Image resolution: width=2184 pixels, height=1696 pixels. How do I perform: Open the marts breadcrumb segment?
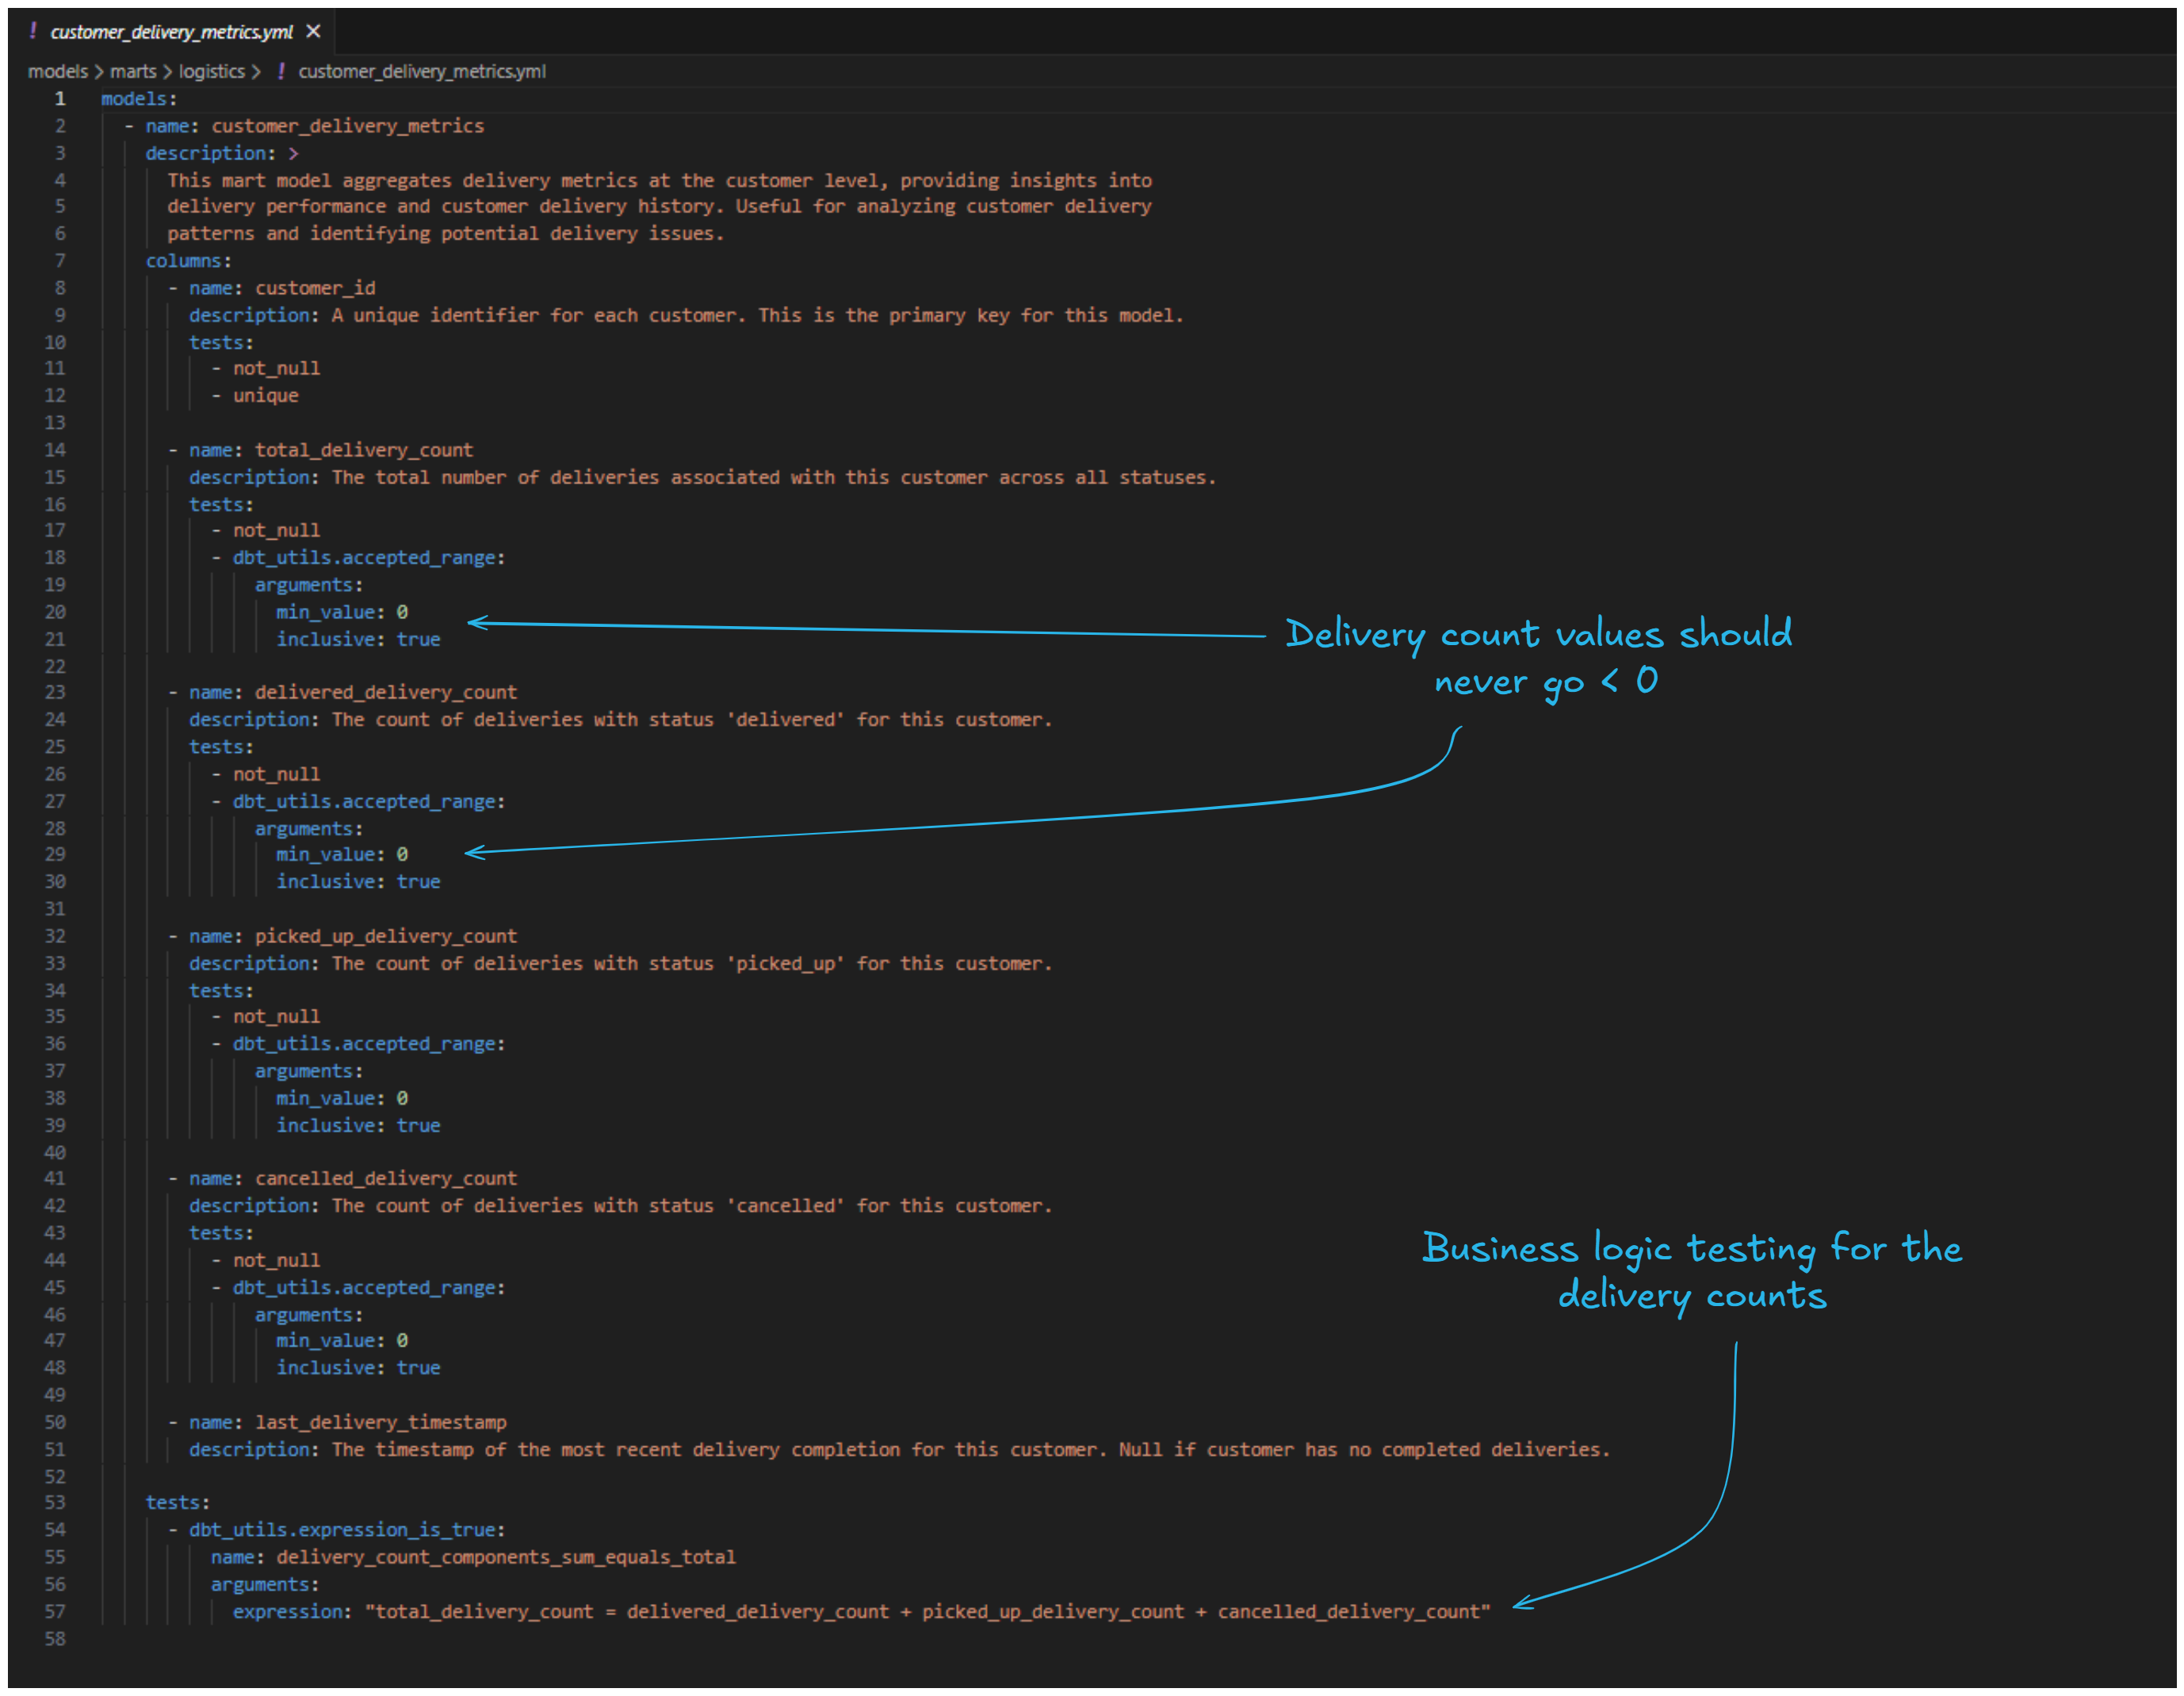133,71
